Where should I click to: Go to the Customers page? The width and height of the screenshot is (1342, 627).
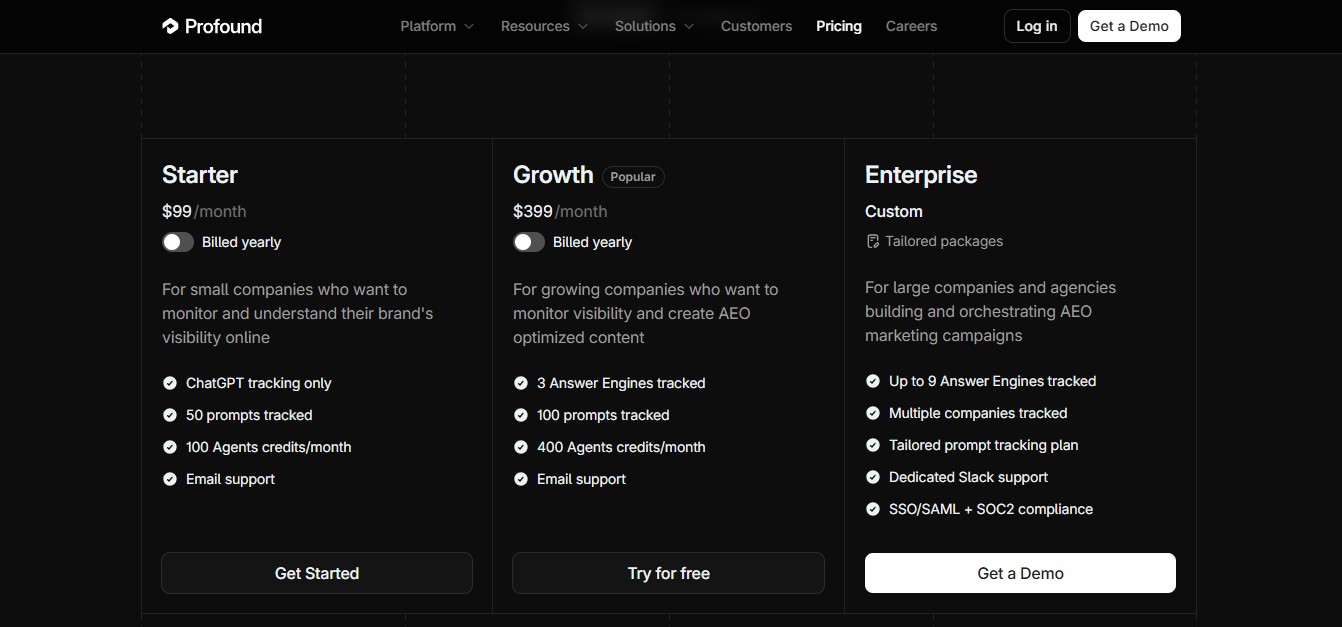(756, 26)
